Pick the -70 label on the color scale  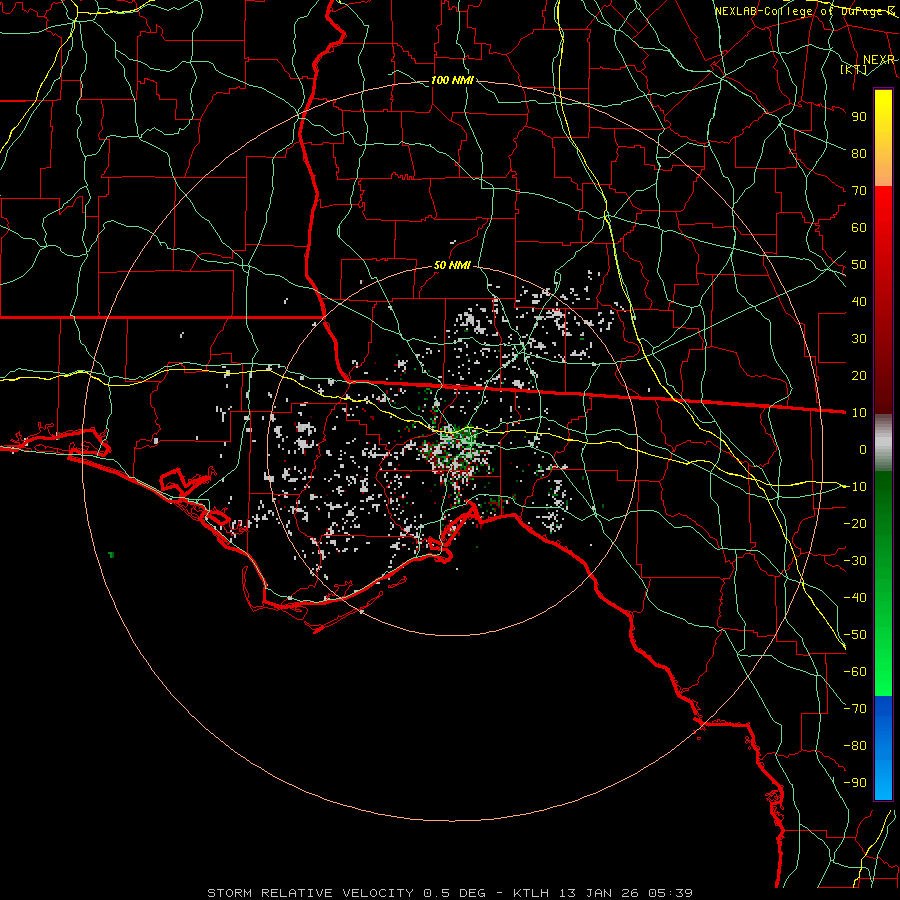pyautogui.click(x=855, y=709)
